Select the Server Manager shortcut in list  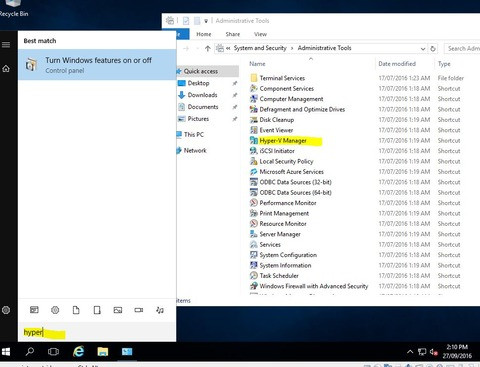[280, 234]
